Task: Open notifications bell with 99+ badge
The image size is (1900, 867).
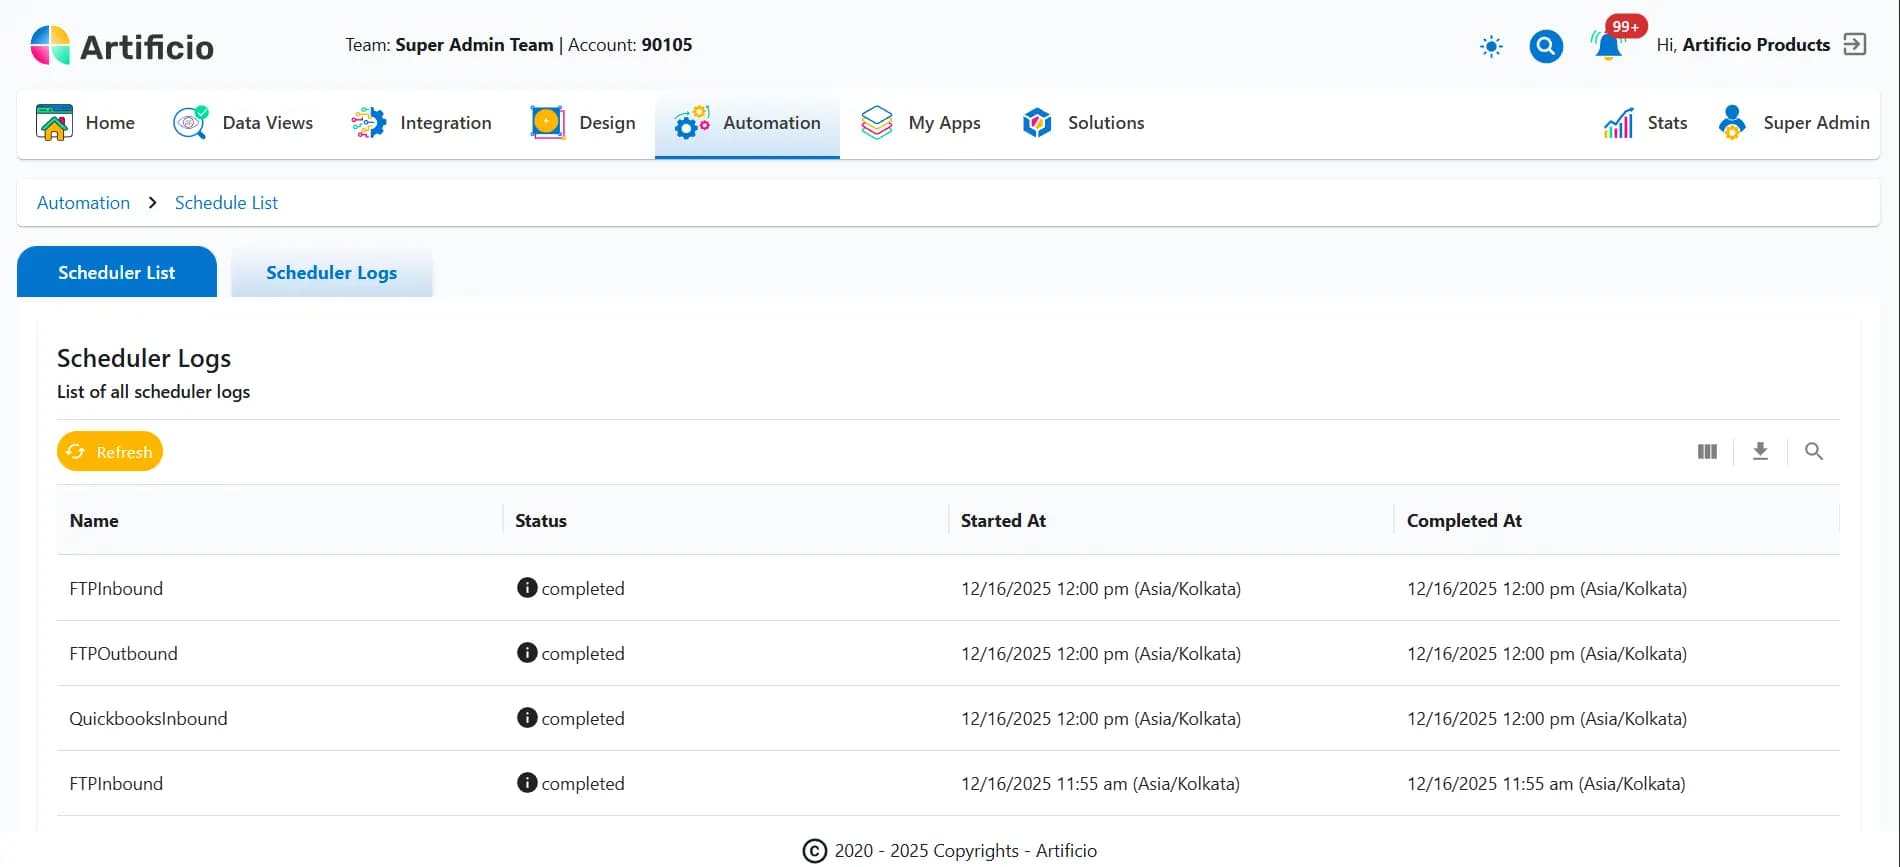Action: click(x=1608, y=46)
